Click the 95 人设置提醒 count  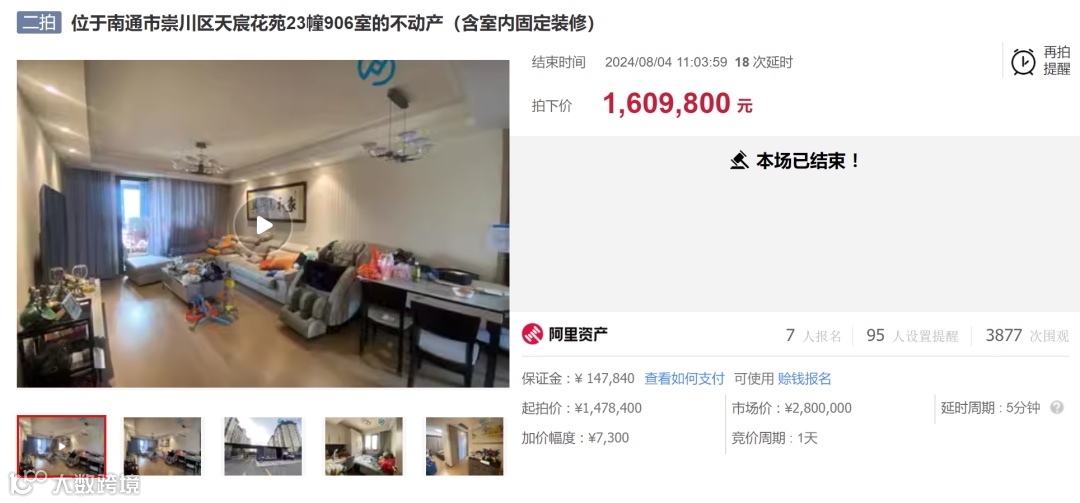click(x=912, y=336)
